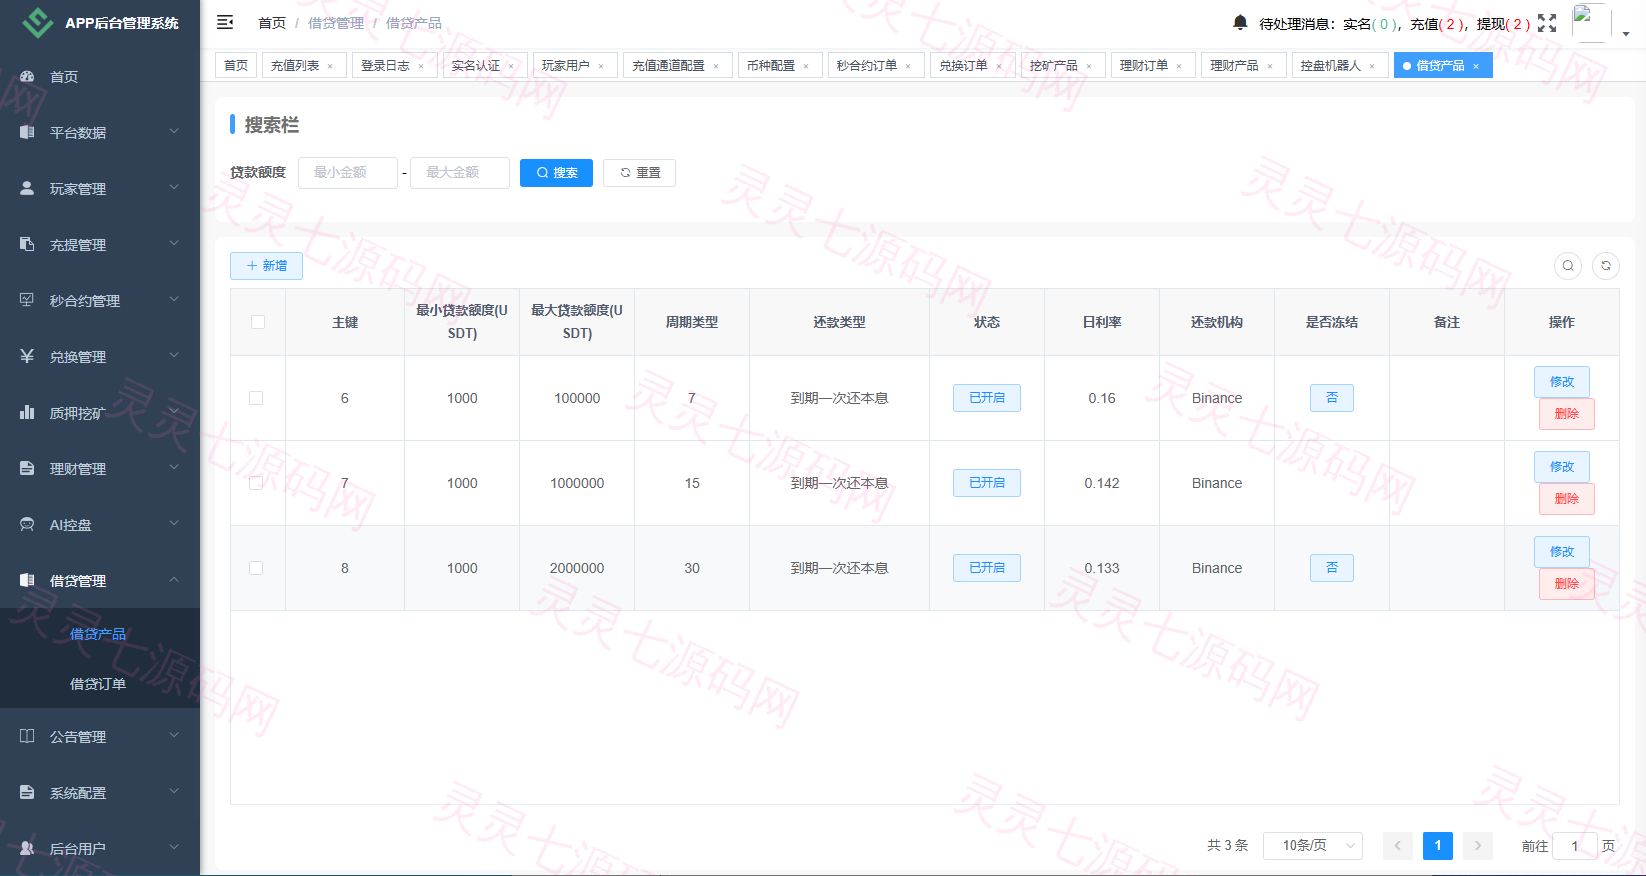Open user avatar image
The height and width of the screenshot is (876, 1646).
[1591, 22]
